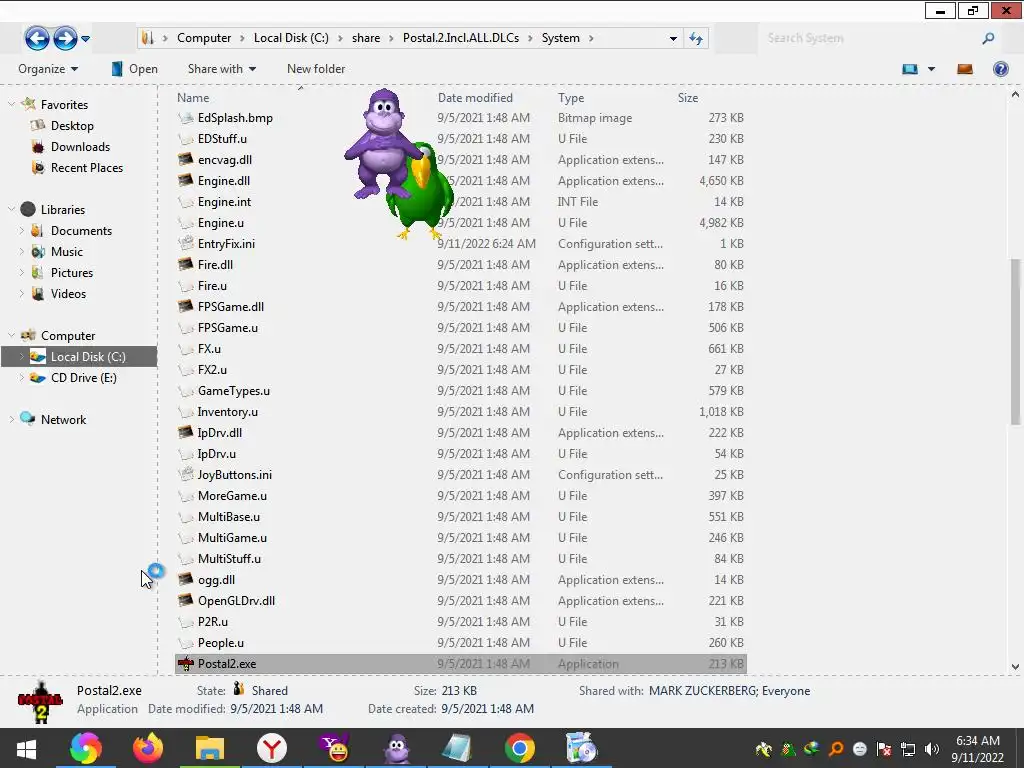Go back with the Back arrow button
Image resolution: width=1024 pixels, height=768 pixels.
tap(37, 38)
